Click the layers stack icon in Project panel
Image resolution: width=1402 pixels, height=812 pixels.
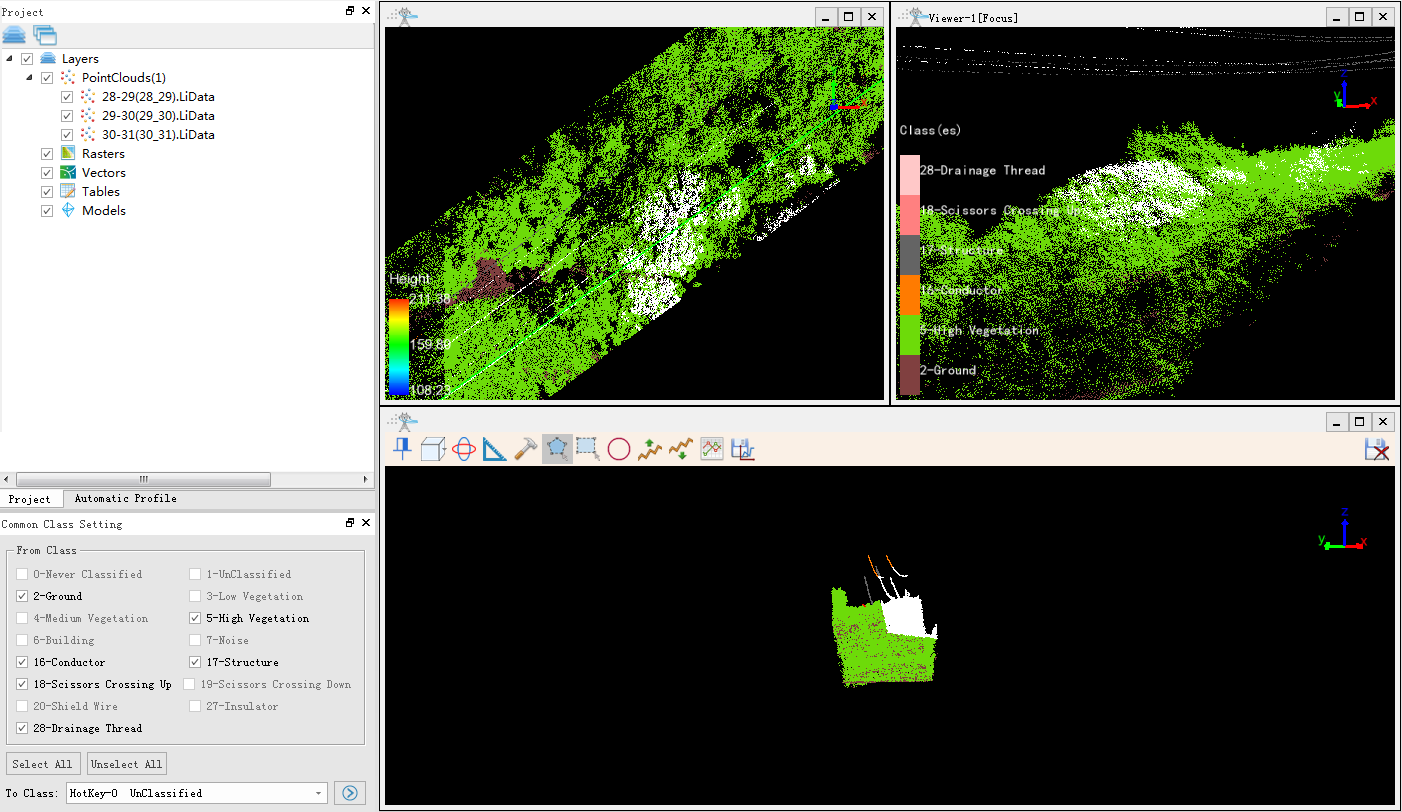tap(14, 35)
